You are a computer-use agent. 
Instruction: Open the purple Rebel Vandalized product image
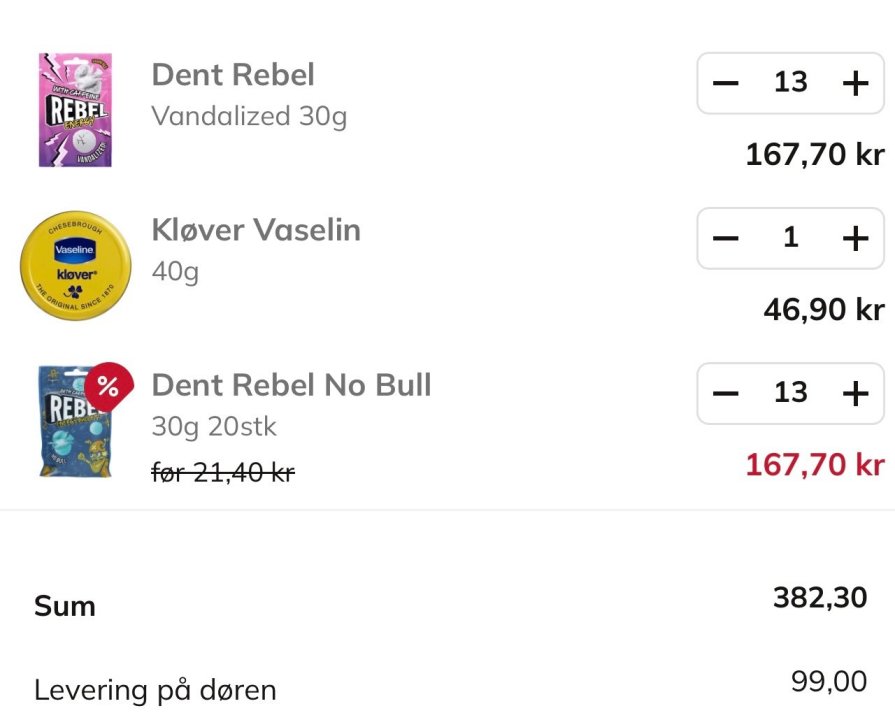(x=75, y=110)
